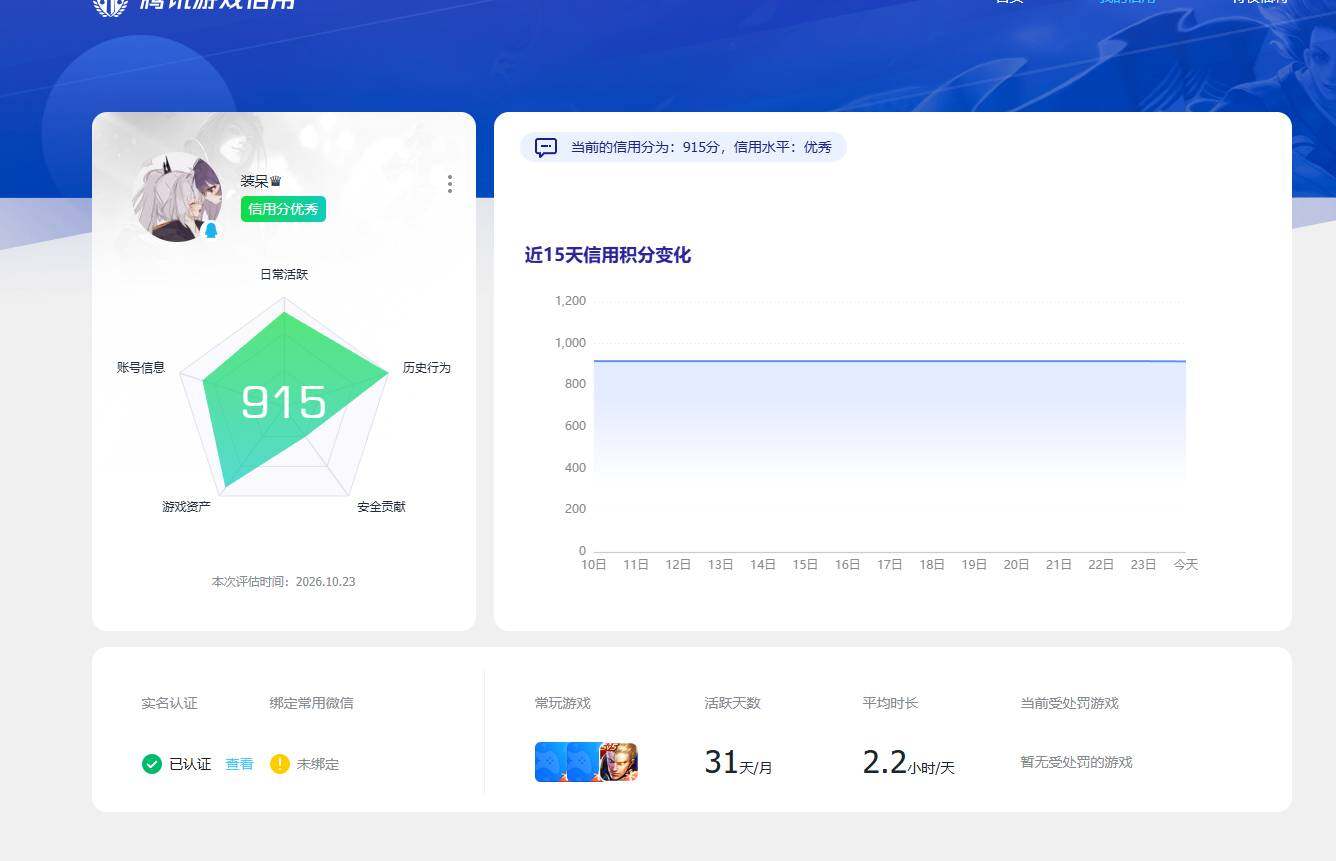Click the 915 score in radar chart
Image resolution: width=1336 pixels, height=861 pixels.
[284, 402]
